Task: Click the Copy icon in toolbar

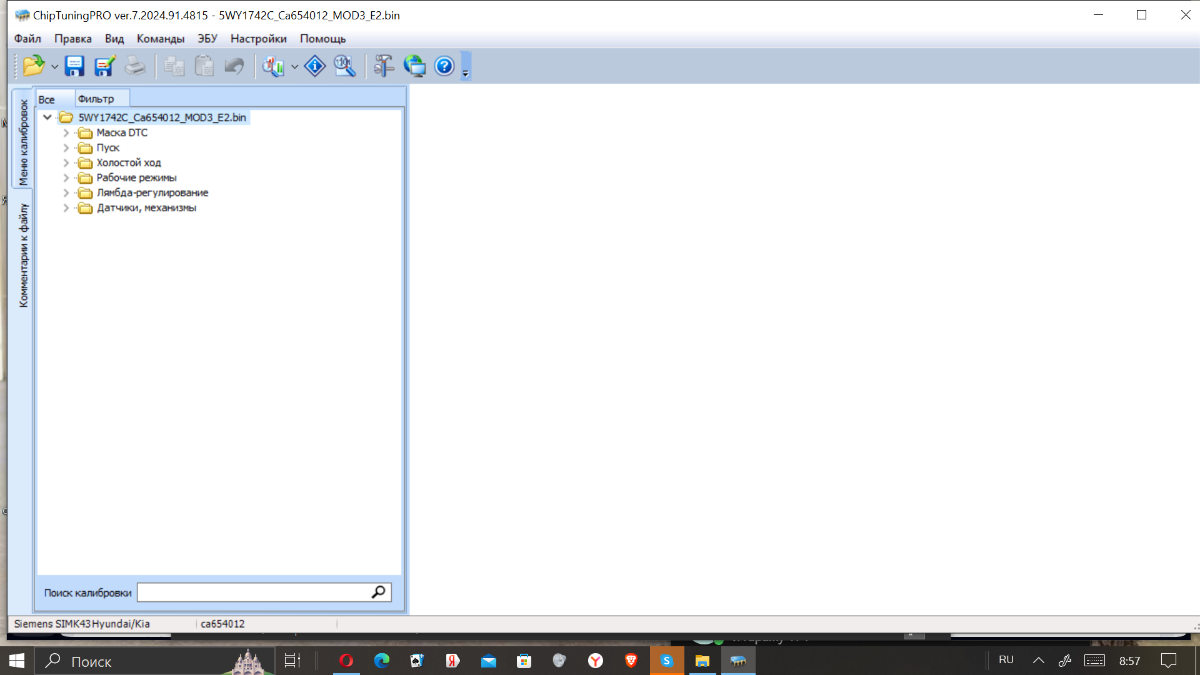Action: pos(175,66)
